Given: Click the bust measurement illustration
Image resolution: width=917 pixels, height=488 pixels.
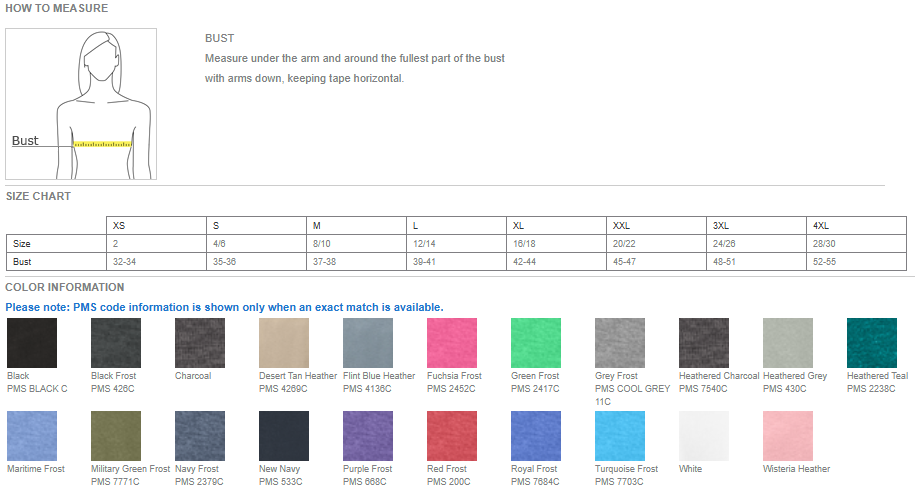Looking at the screenshot, I should (81, 104).
